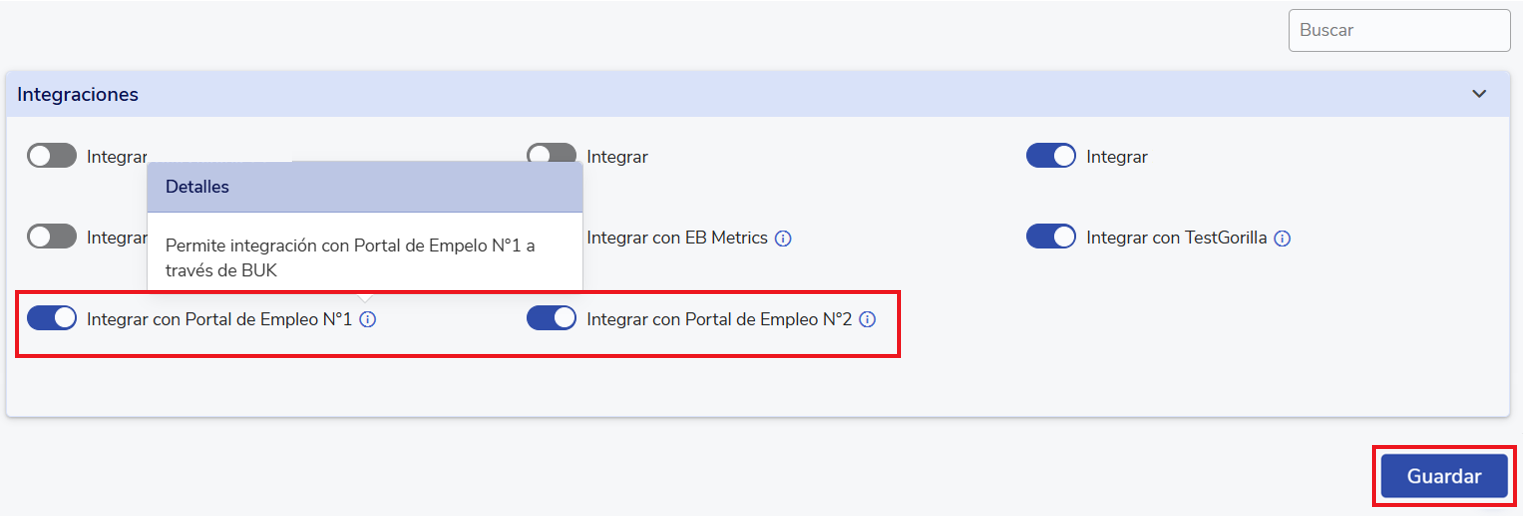The width and height of the screenshot is (1523, 516).
Task: Switch off Portal de Empleo N°2 integration
Action: click(x=552, y=318)
